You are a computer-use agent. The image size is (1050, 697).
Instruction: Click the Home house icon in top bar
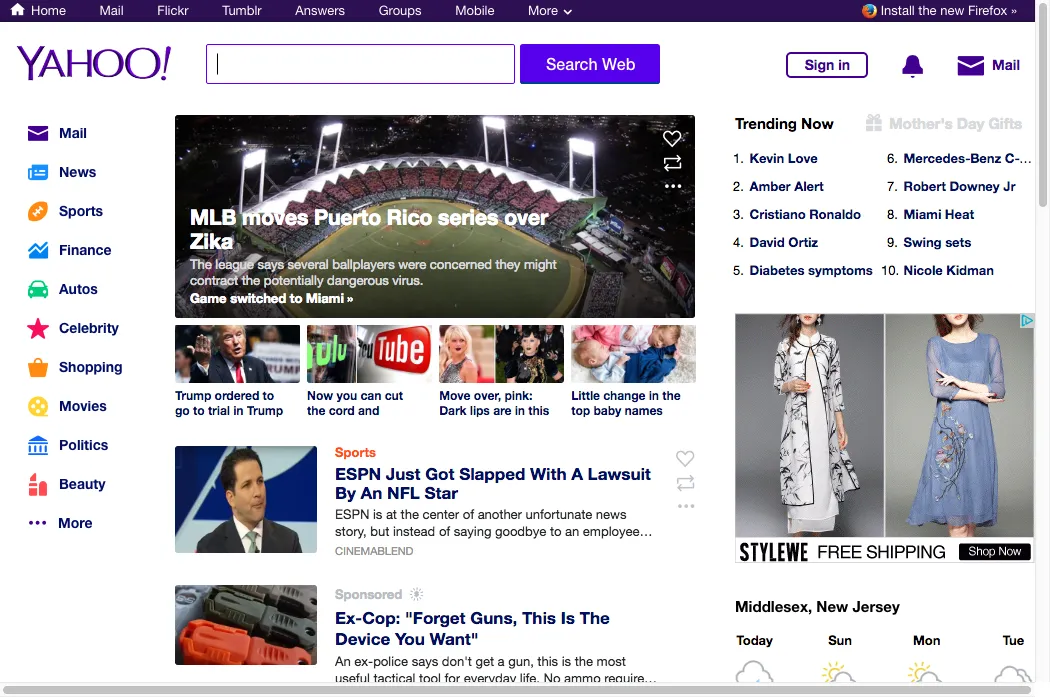click(x=17, y=9)
